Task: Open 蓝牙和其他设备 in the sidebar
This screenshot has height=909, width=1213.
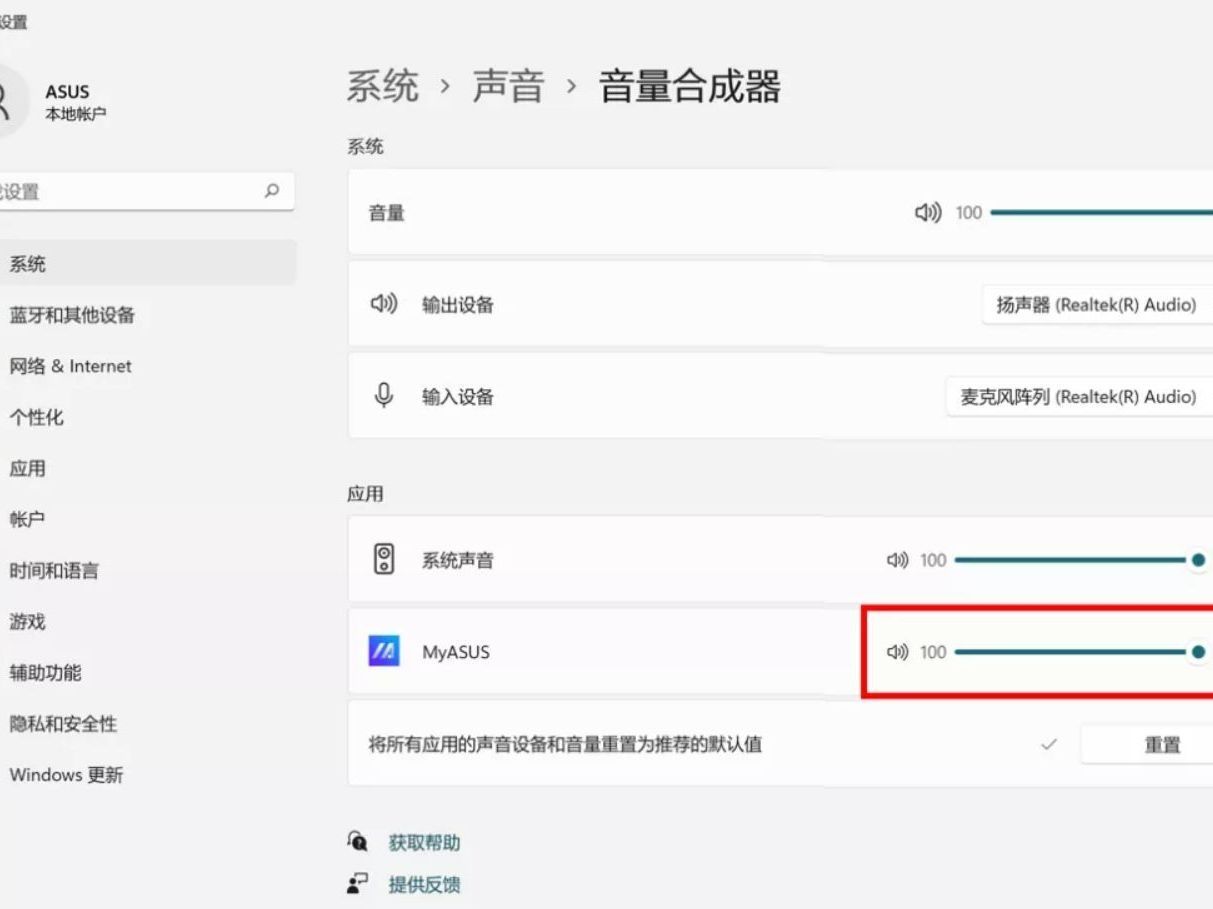Action: click(72, 315)
